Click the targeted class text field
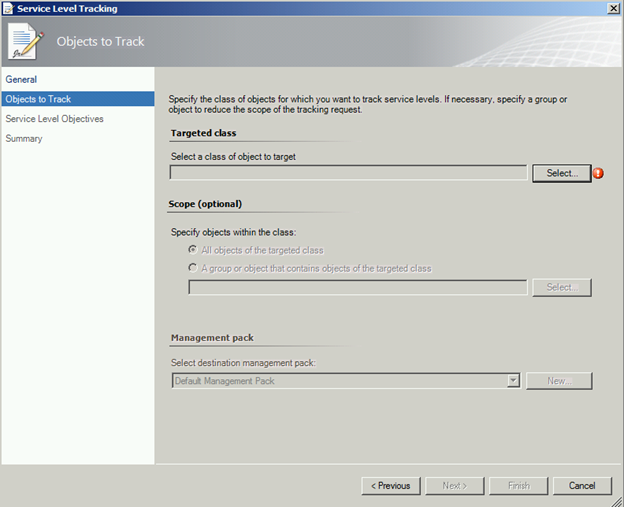Viewport: 624px width, 507px height. (x=349, y=173)
